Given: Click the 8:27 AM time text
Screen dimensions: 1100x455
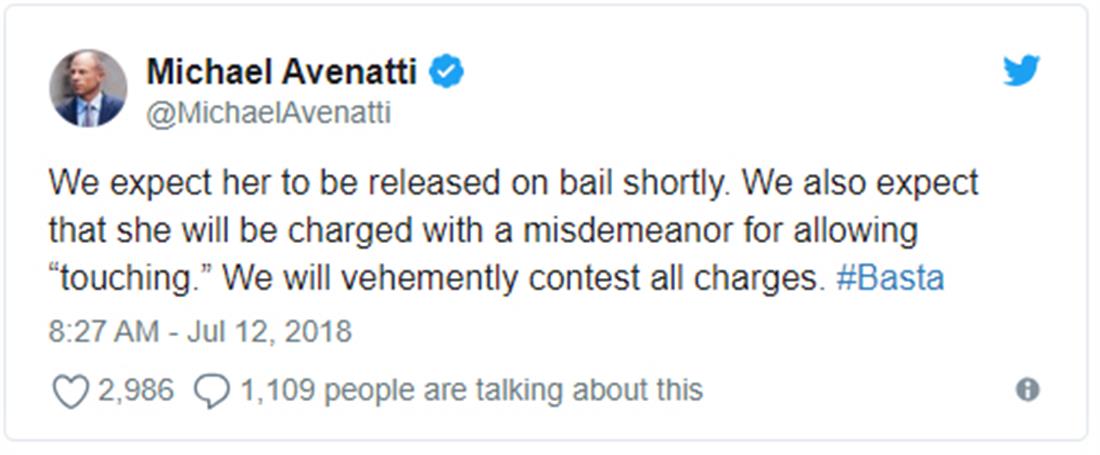Looking at the screenshot, I should [102, 331].
